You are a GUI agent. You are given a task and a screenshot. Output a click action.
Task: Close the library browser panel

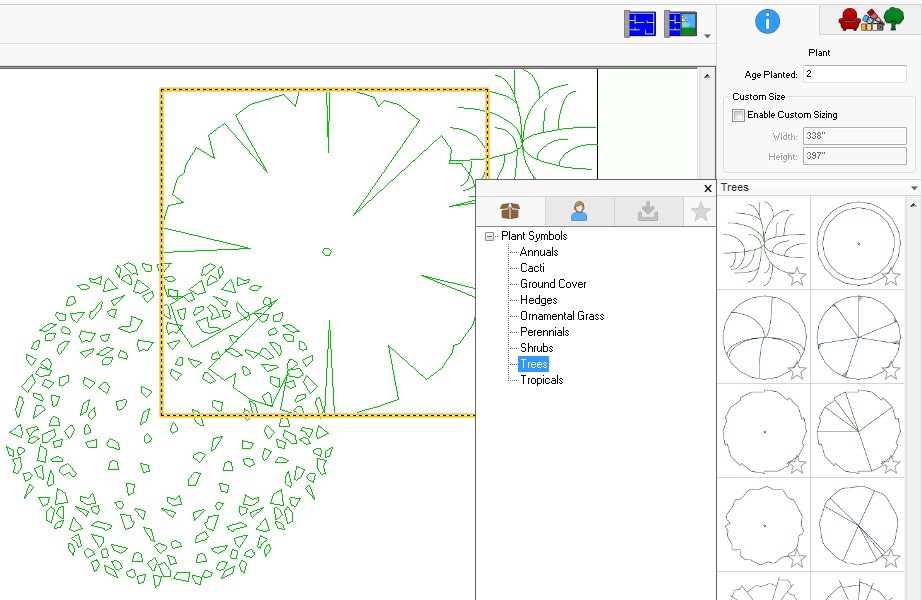coord(708,188)
